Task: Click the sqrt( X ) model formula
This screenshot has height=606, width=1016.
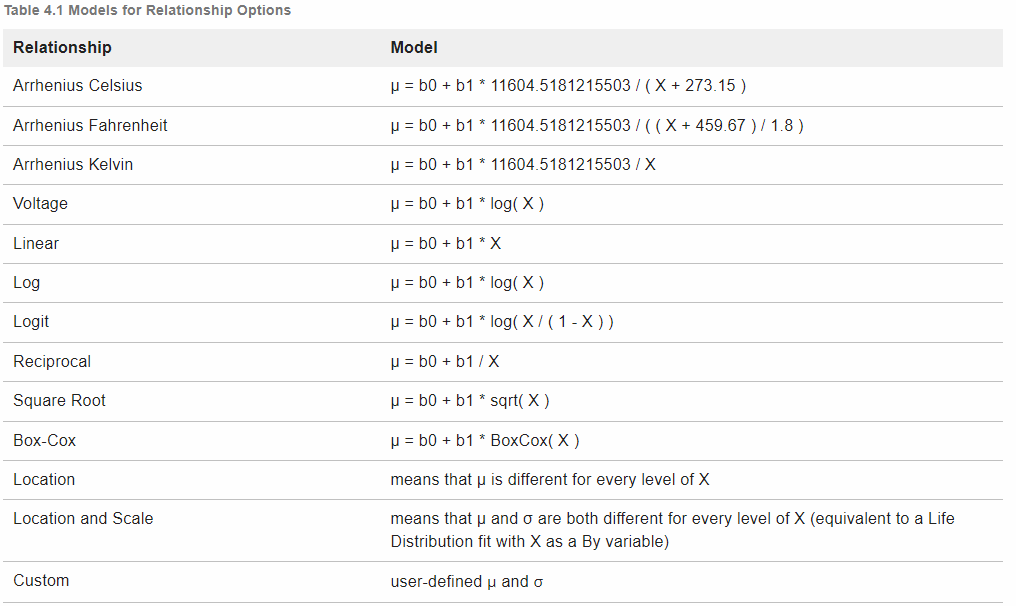Action: coord(470,401)
